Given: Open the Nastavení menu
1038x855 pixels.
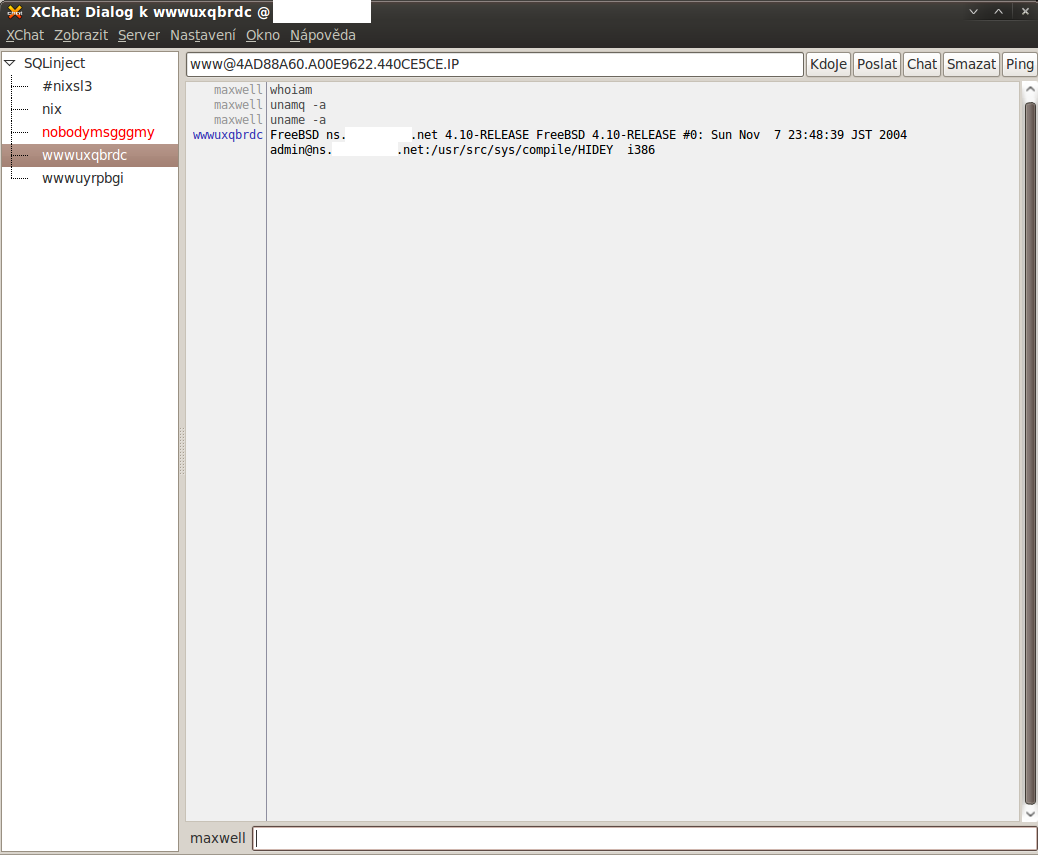Looking at the screenshot, I should [x=203, y=35].
